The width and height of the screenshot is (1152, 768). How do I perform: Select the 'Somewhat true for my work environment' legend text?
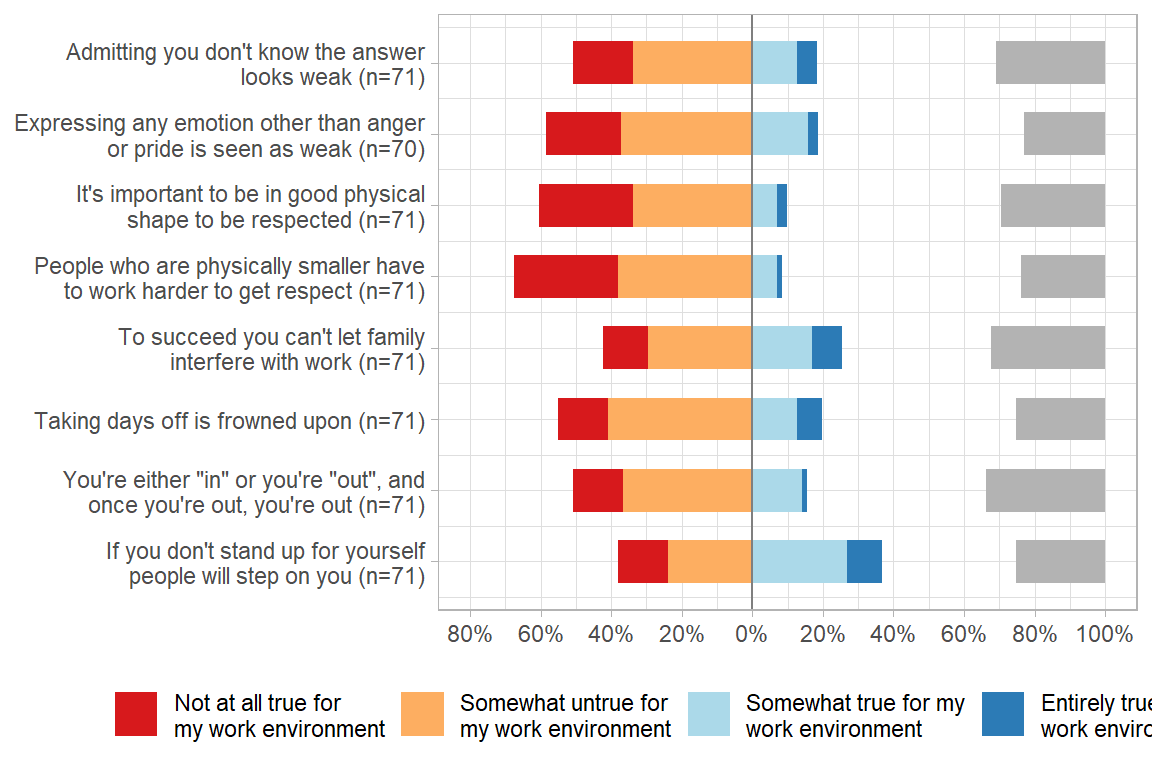[855, 716]
